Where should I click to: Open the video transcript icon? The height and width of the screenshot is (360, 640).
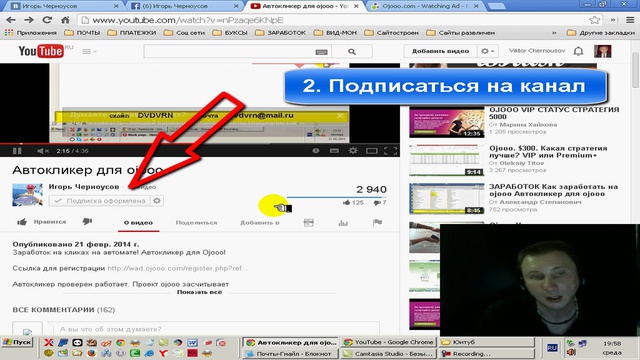pyautogui.click(x=309, y=222)
